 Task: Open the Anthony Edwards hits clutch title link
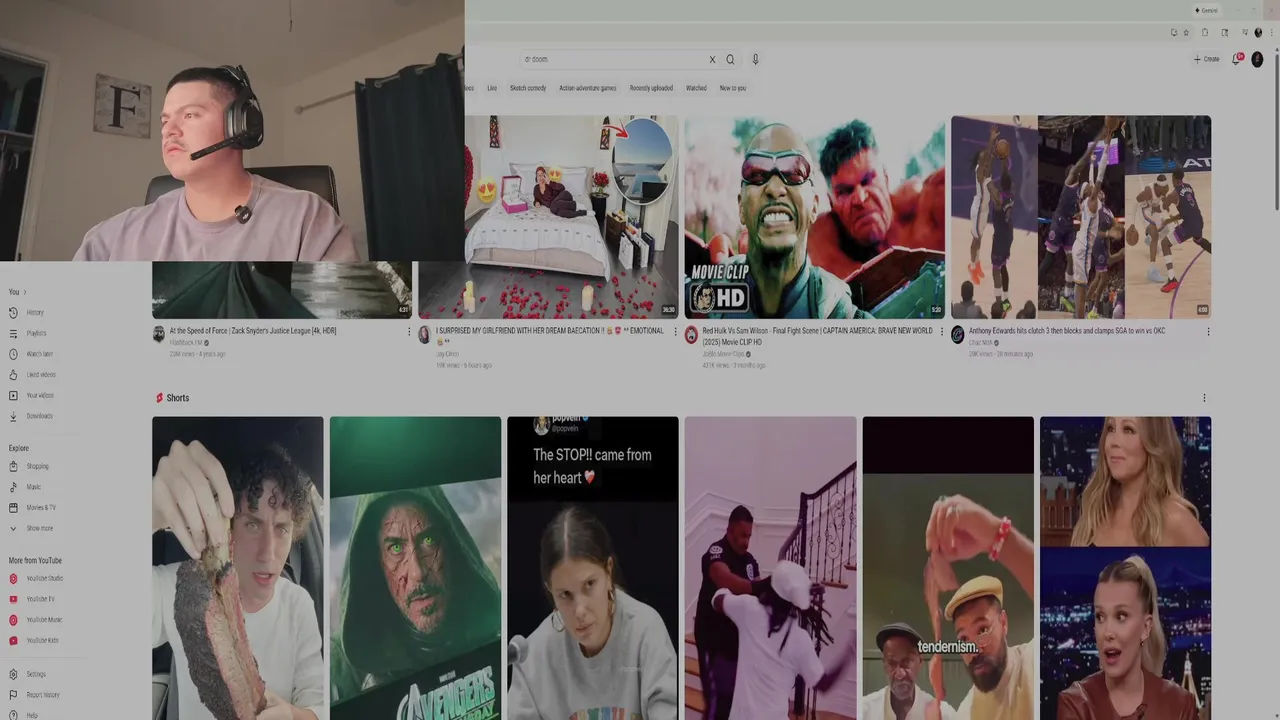click(x=1067, y=330)
